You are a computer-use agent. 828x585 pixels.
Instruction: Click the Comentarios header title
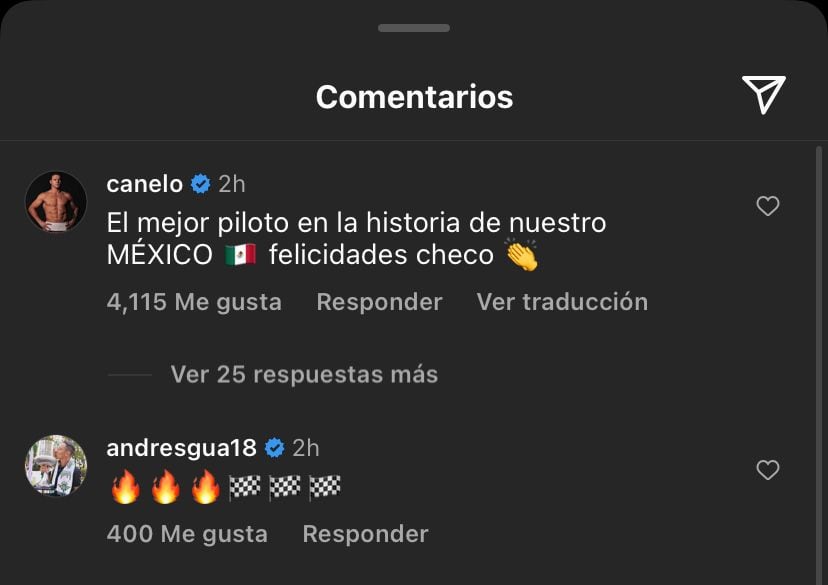tap(414, 97)
